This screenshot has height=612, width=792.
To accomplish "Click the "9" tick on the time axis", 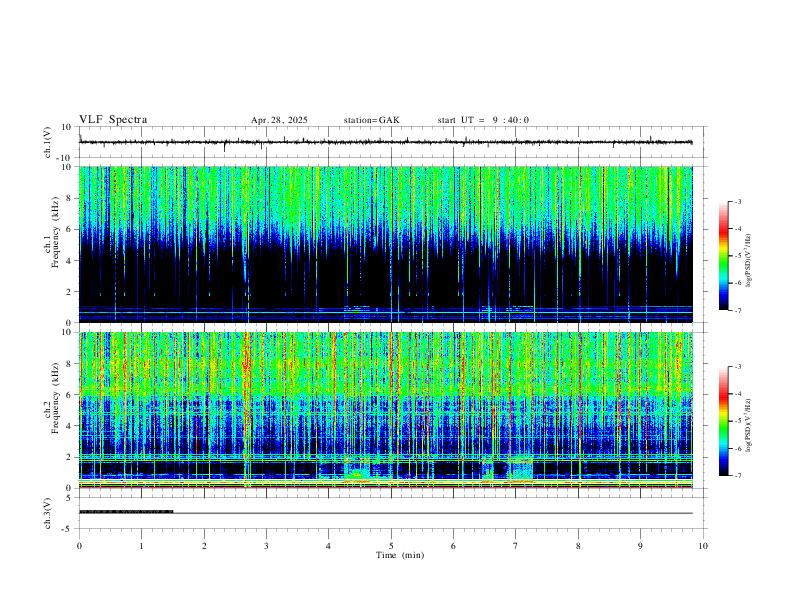I will click(640, 546).
